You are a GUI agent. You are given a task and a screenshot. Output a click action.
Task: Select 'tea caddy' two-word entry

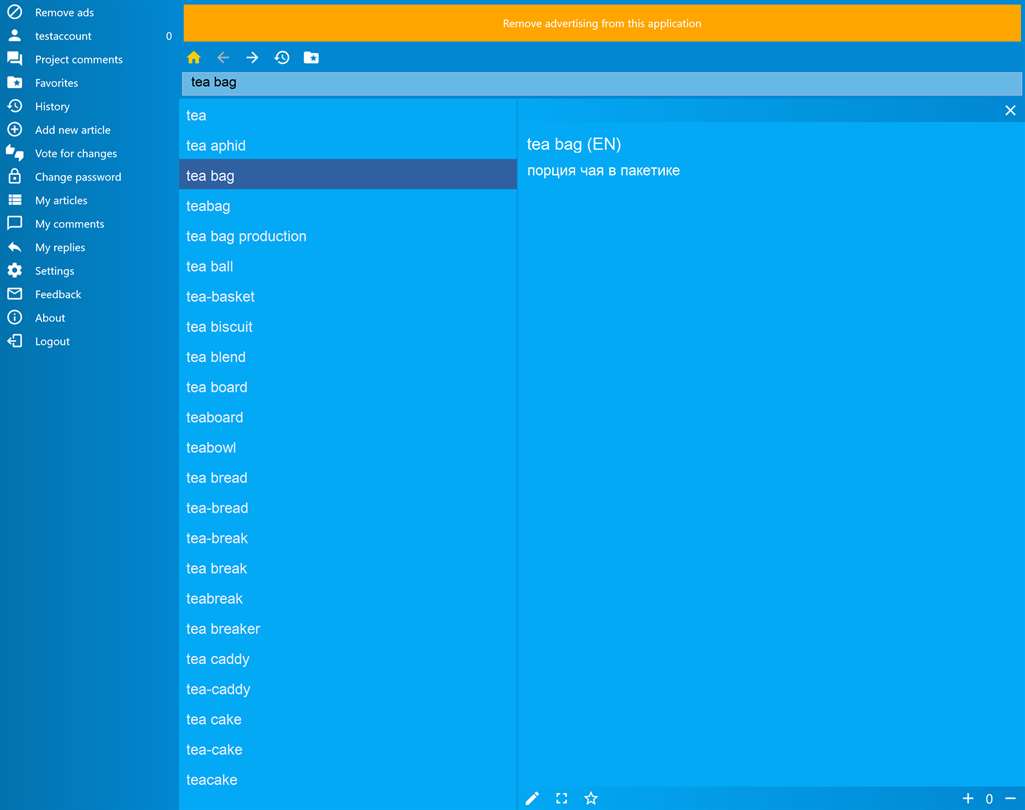point(348,659)
